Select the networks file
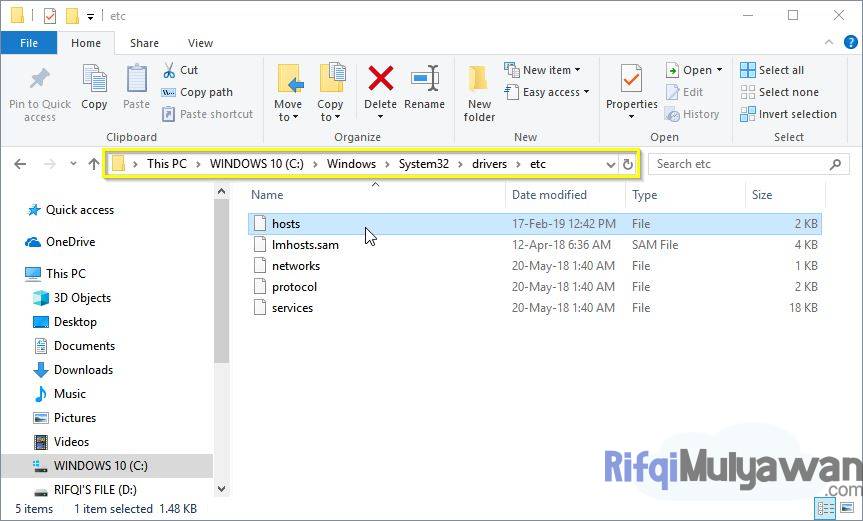This screenshot has width=863, height=521. point(534,266)
